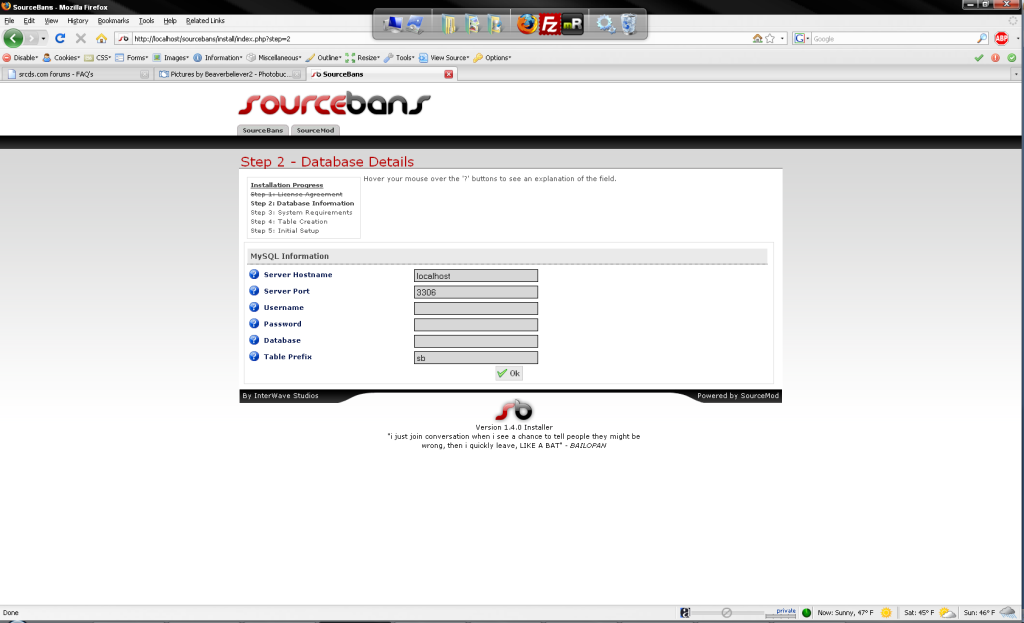
Task: Click the Database help question icon
Action: pos(254,340)
